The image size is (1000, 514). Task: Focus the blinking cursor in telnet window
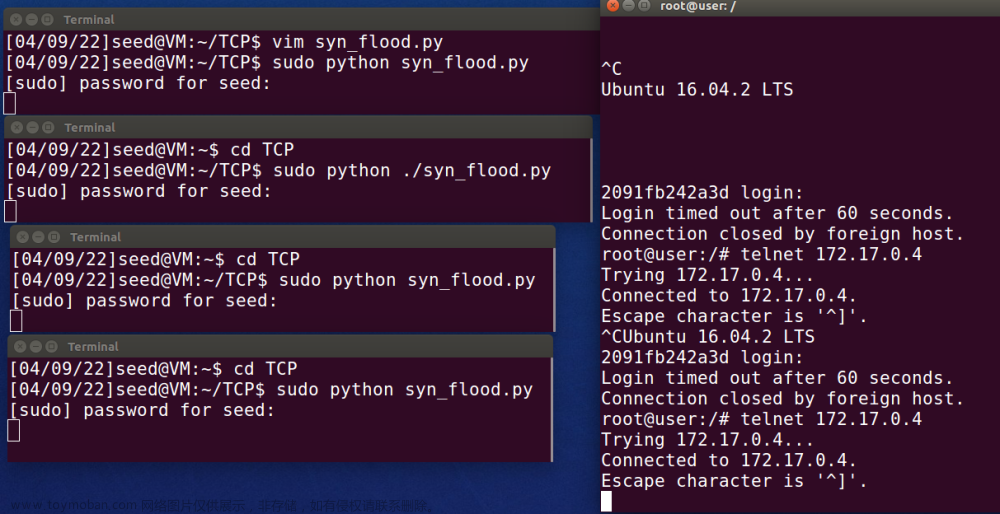click(x=606, y=501)
